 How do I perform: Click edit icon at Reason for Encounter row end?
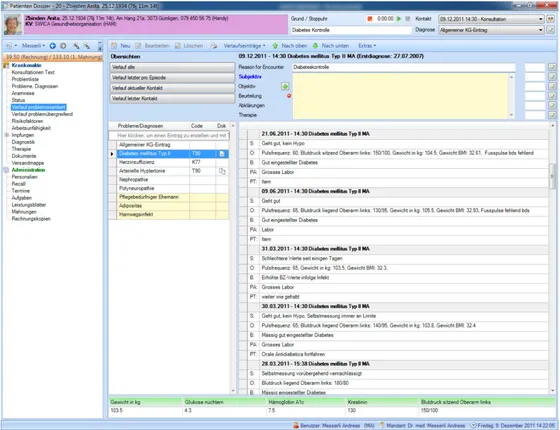tap(552, 67)
